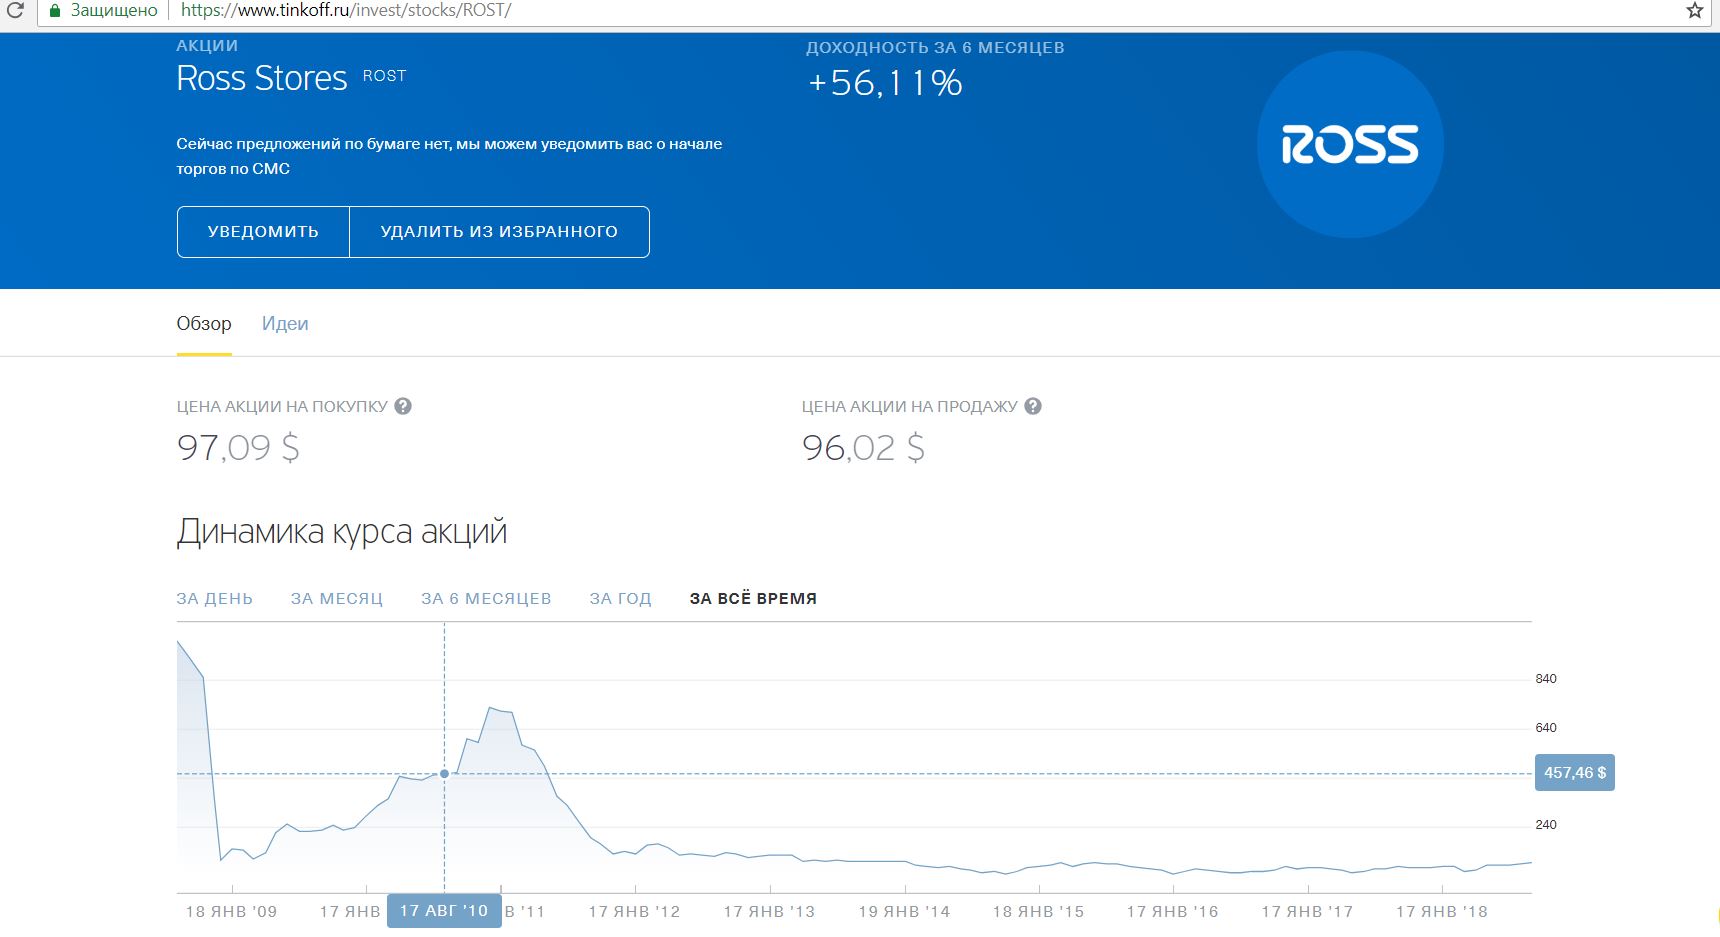Click the 17 ЯНВ '12 axis label
1720x937 pixels.
point(634,912)
